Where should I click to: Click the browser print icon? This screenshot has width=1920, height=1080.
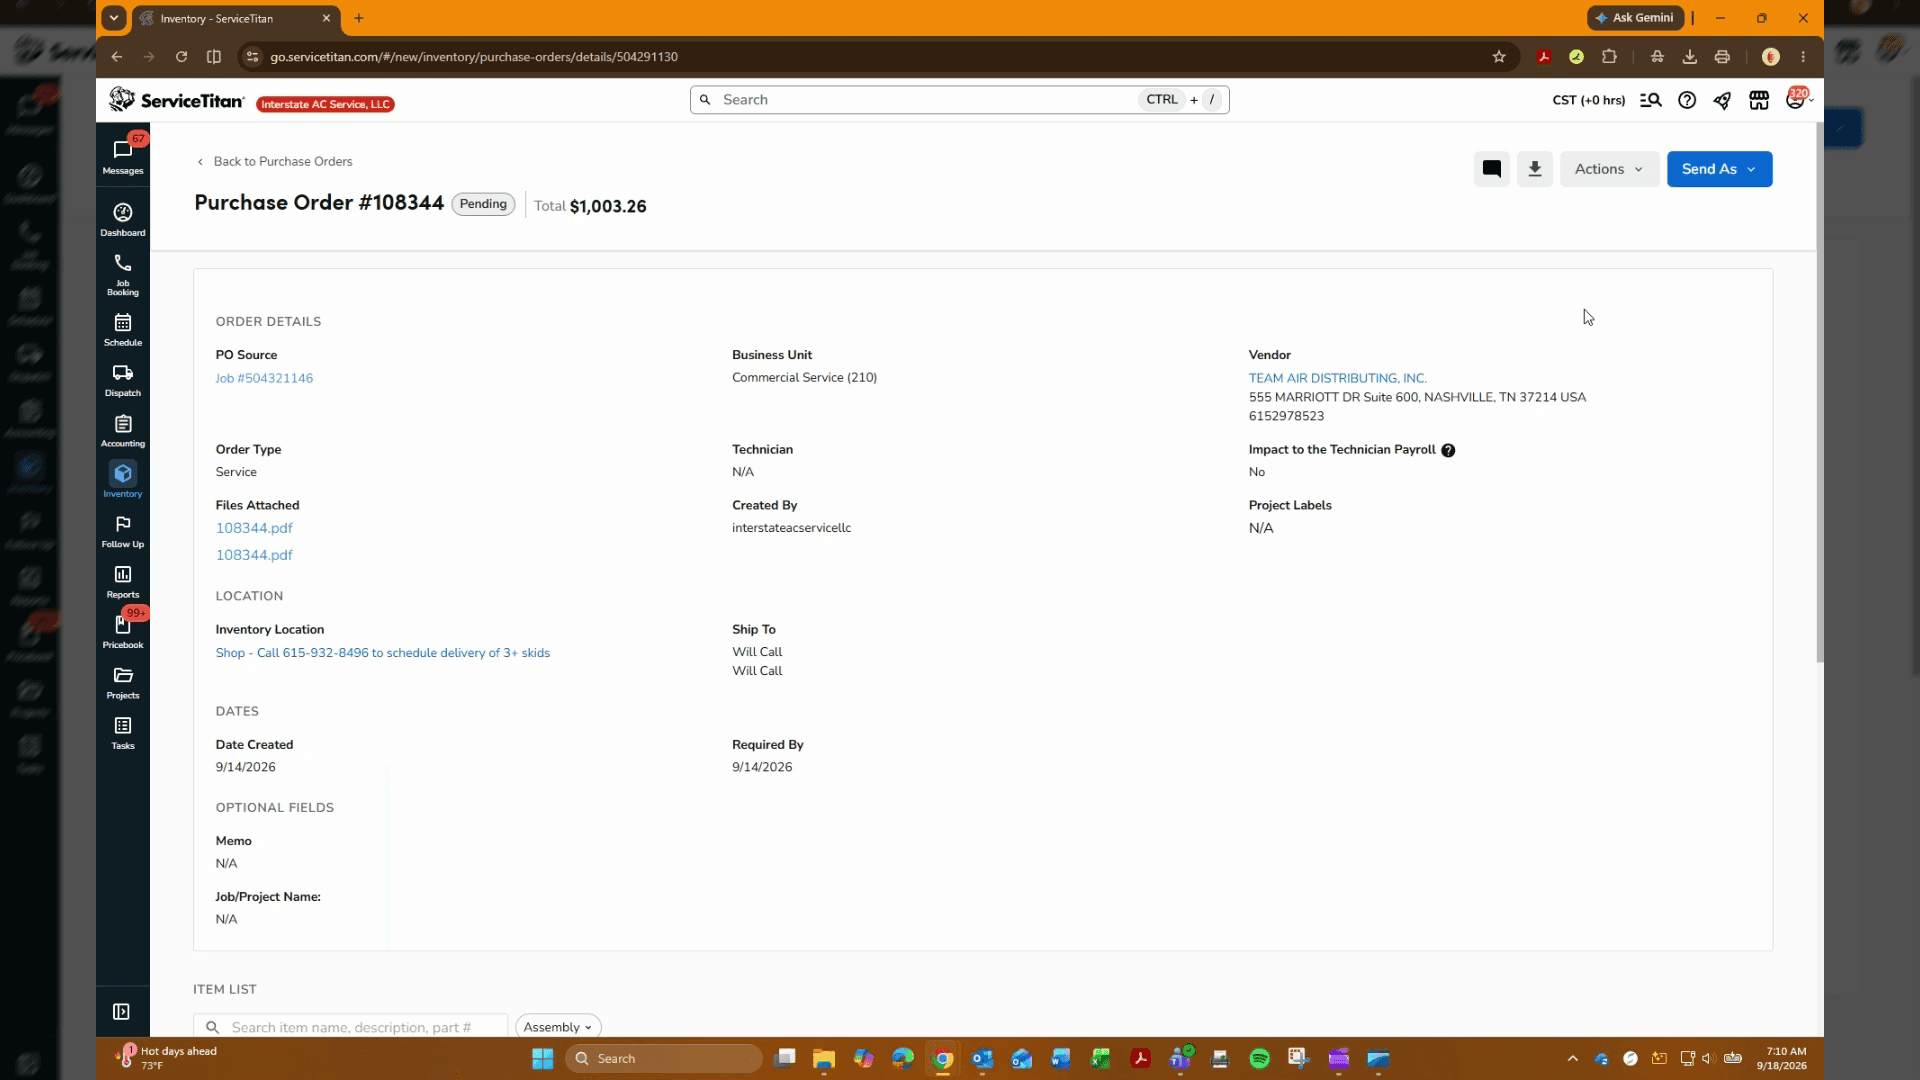tap(1722, 57)
